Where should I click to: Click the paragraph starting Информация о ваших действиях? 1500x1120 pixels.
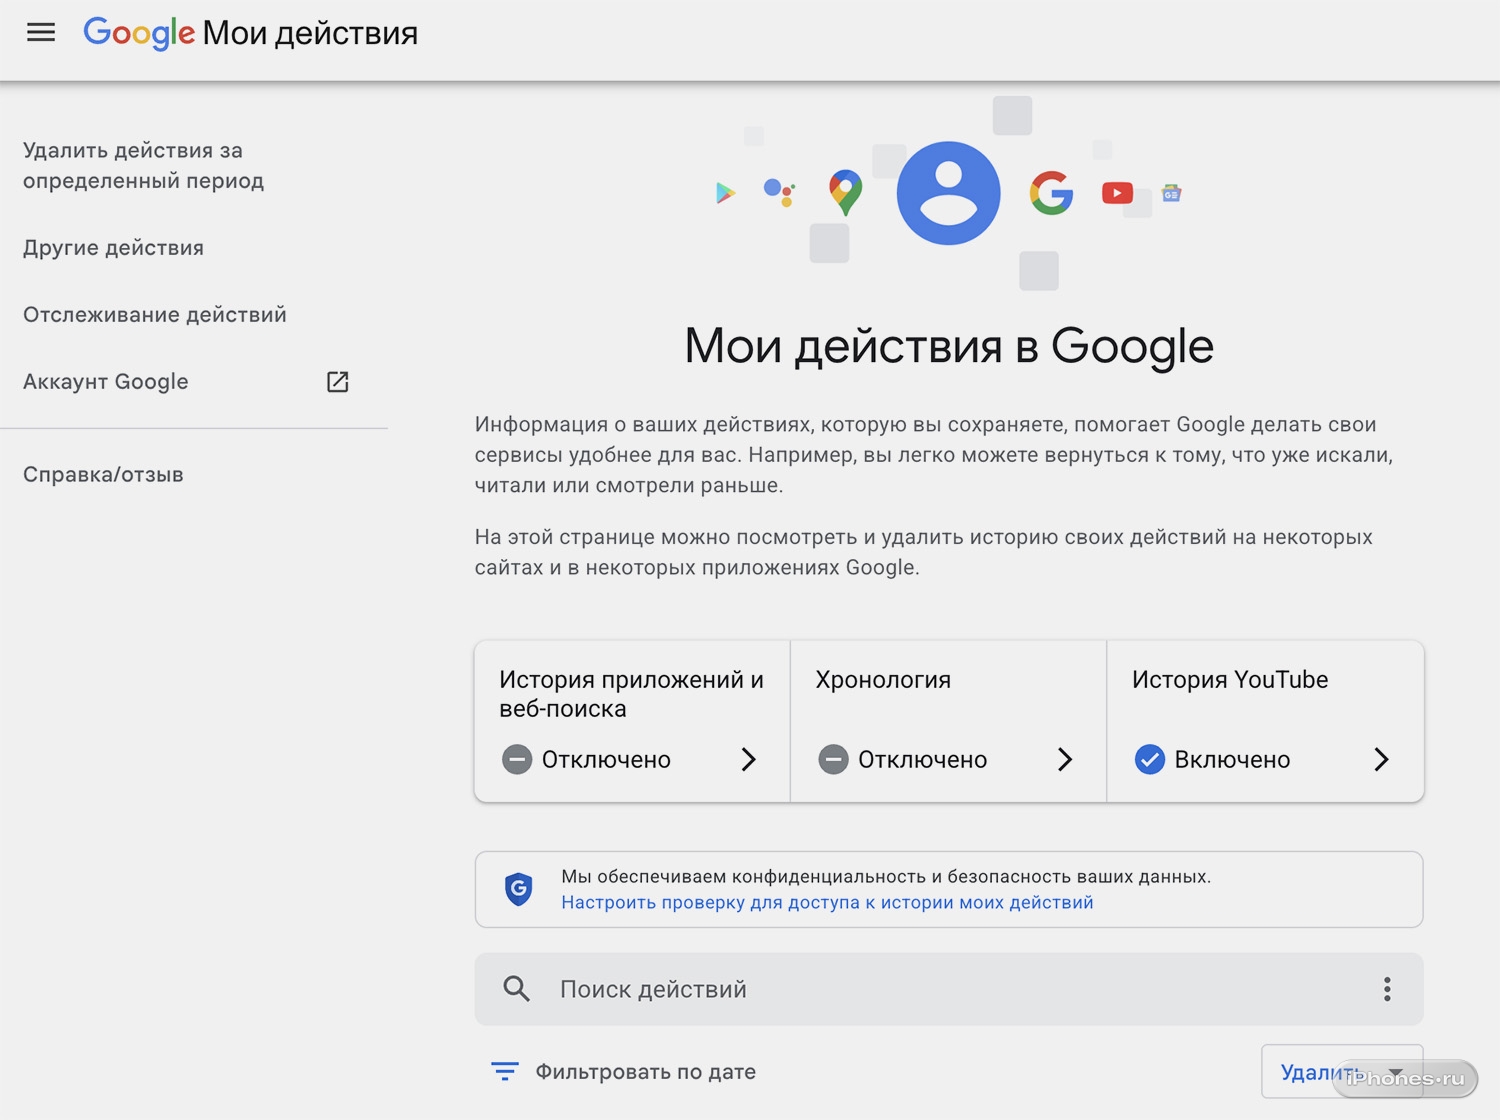point(934,455)
